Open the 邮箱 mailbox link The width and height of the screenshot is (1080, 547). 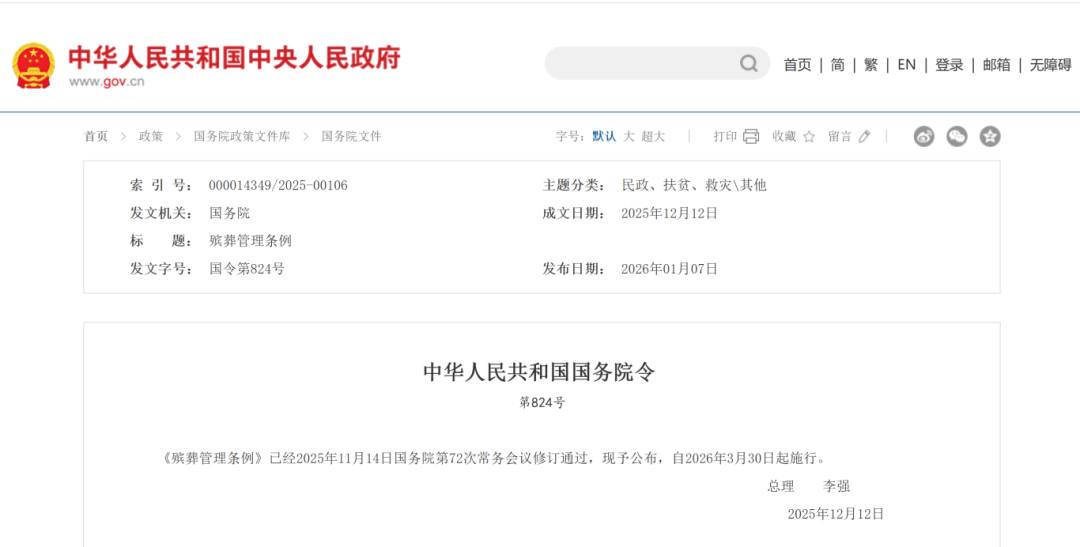click(996, 65)
